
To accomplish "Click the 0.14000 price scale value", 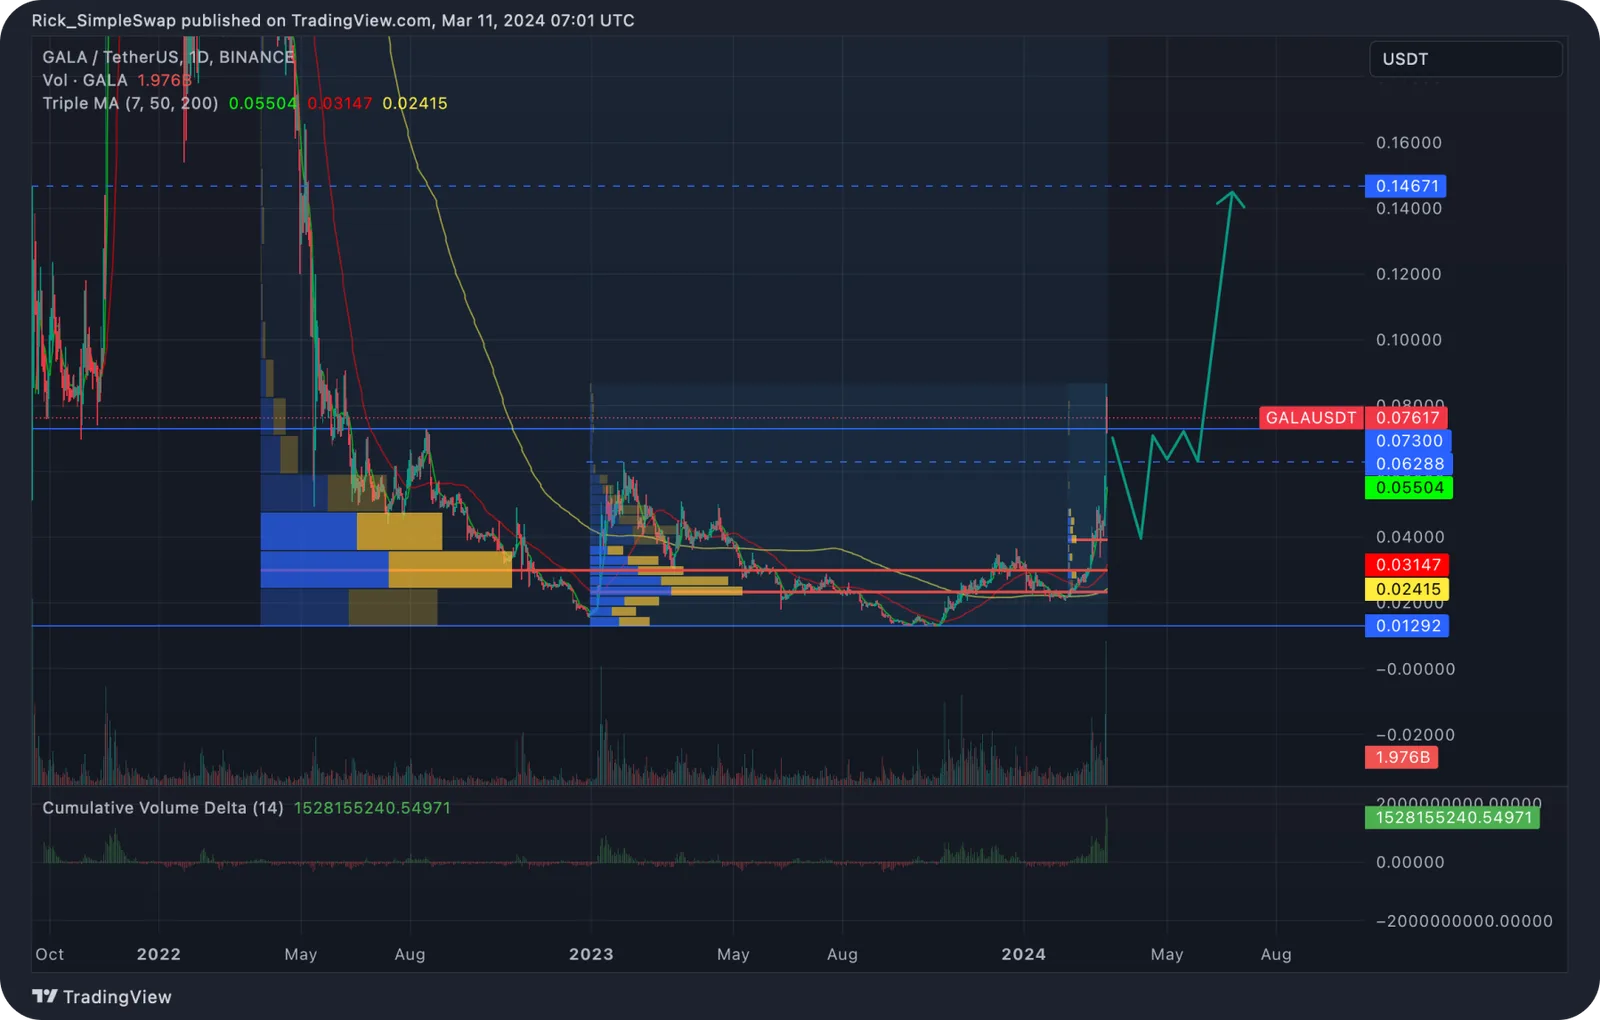I will 1408,209.
